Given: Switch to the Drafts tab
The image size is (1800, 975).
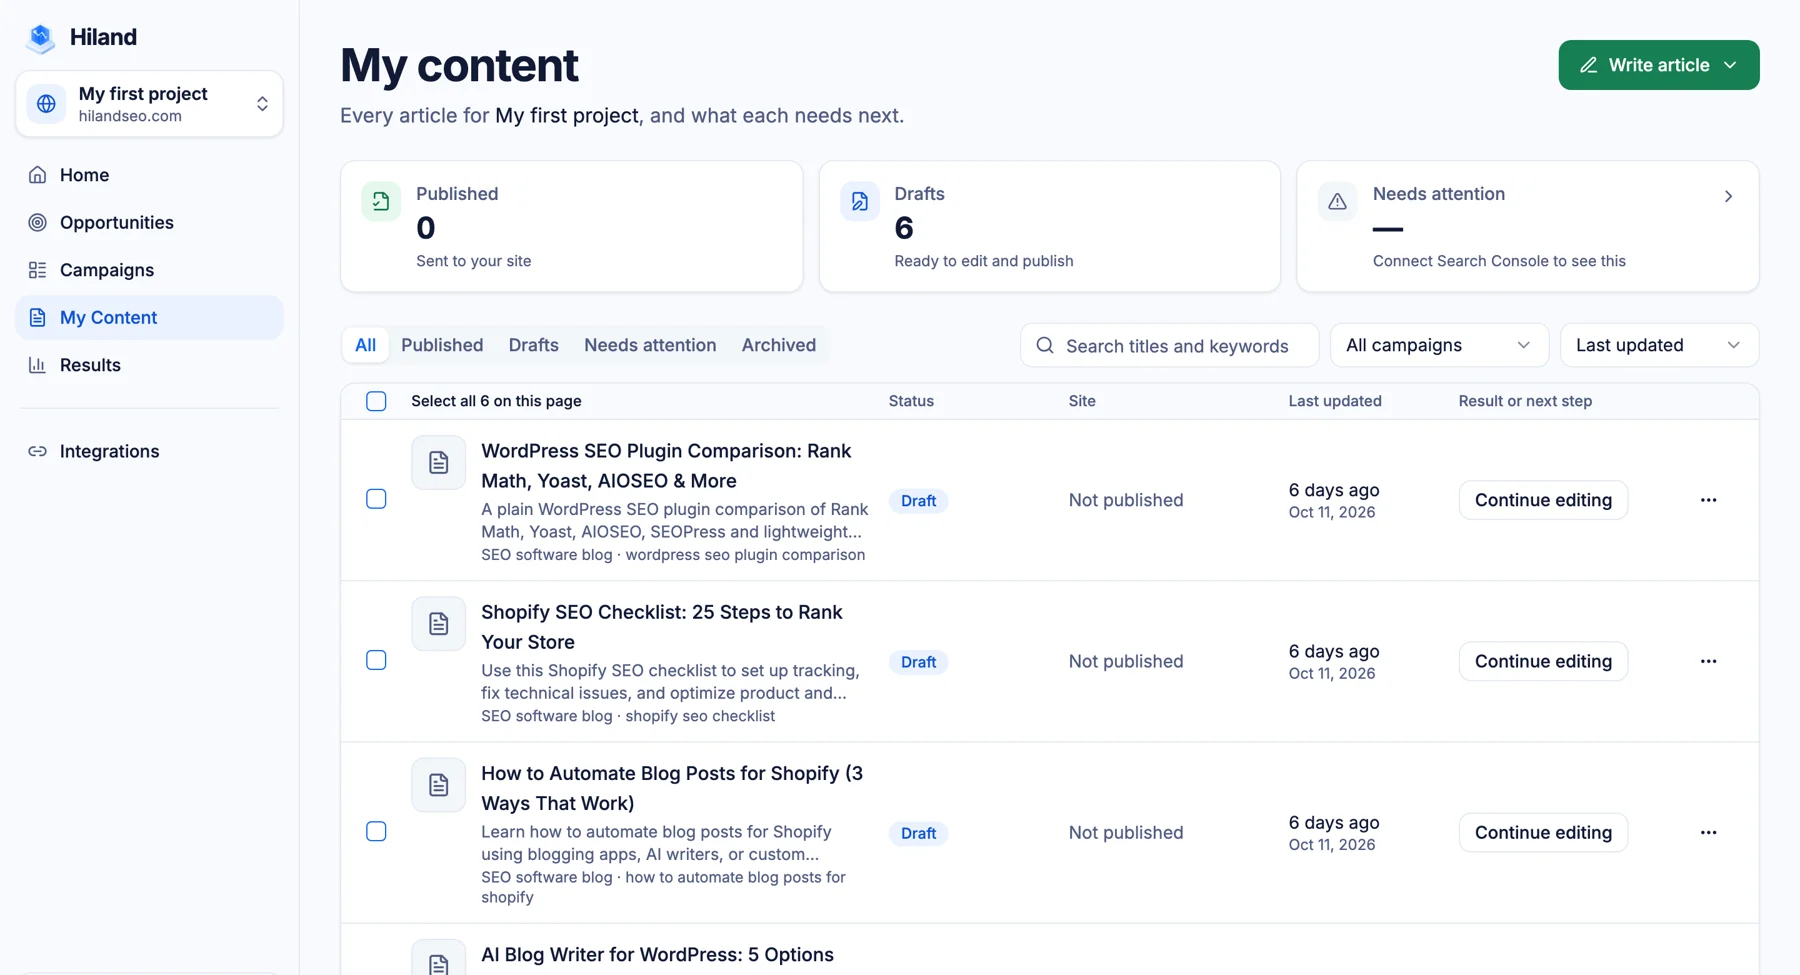Looking at the screenshot, I should [x=533, y=345].
